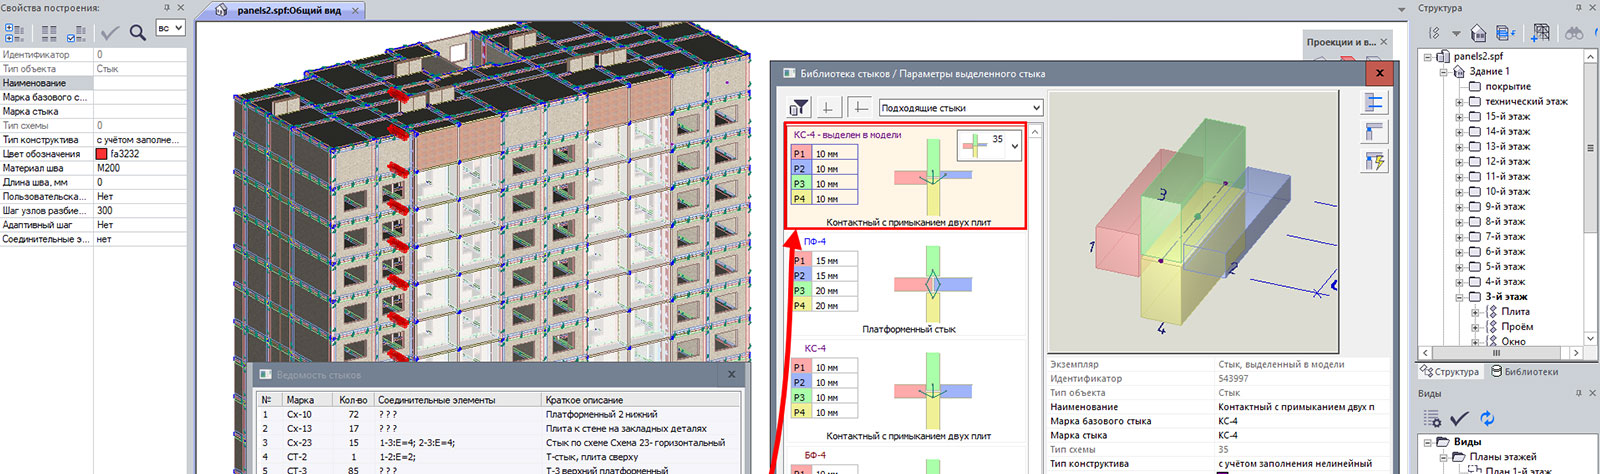This screenshot has width=1600, height=474.
Task: Click the blue refresh arrows icon in Виды panel
Action: 1487,418
